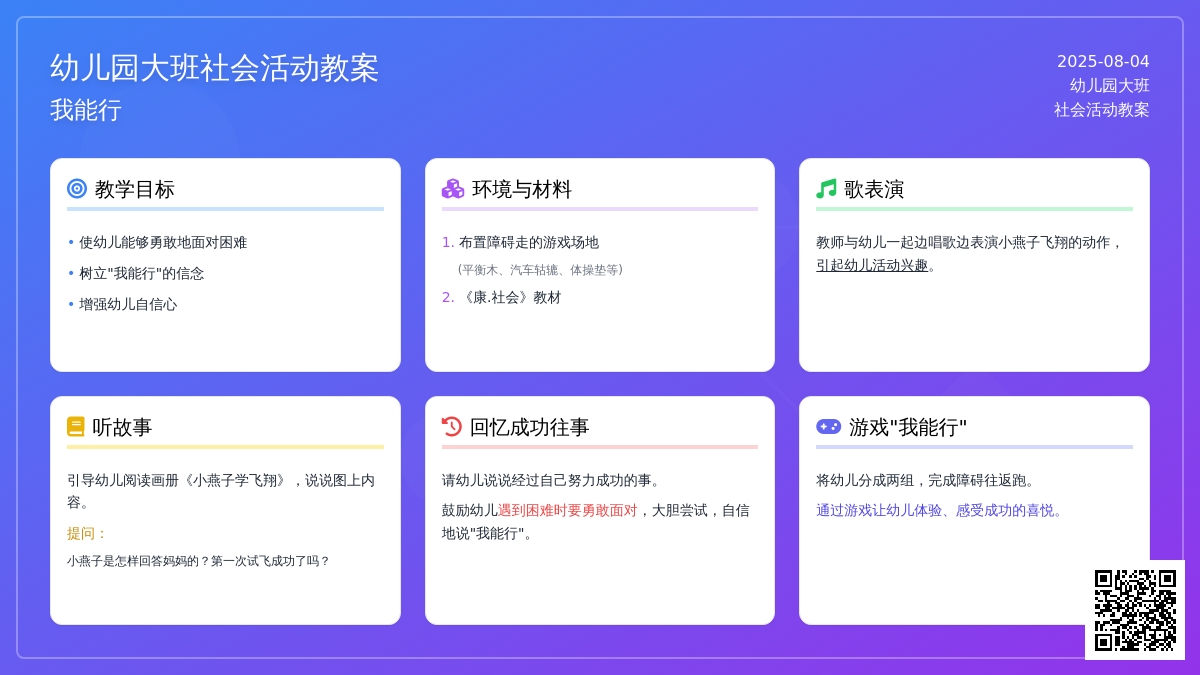The image size is (1200, 675).
Task: Click the red text 遇到困难时要勇敢面对
Action: tap(568, 510)
